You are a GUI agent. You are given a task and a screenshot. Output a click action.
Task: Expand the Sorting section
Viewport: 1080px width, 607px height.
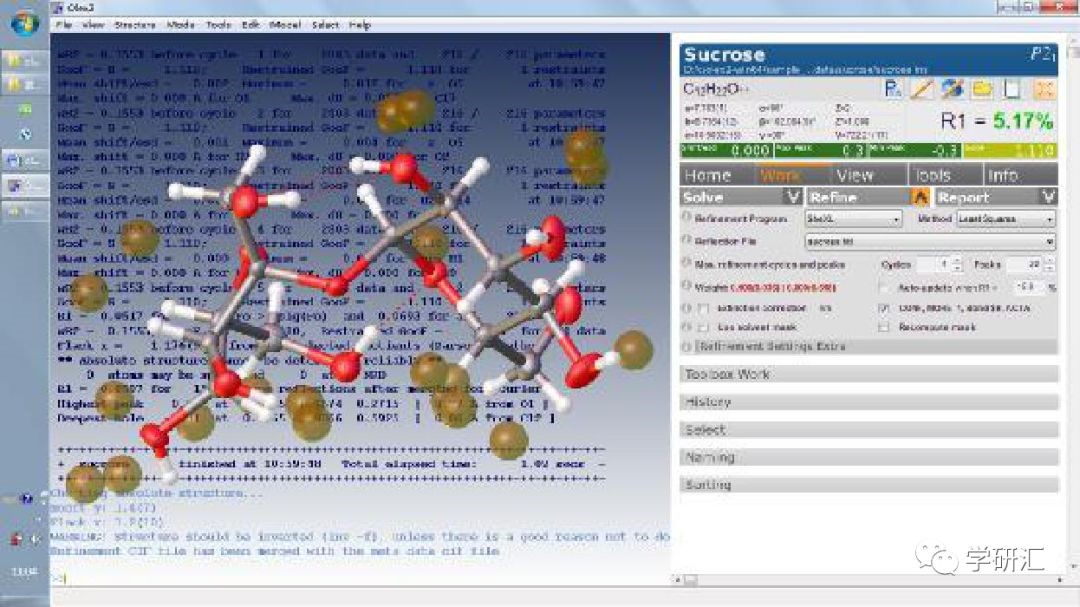pos(869,484)
